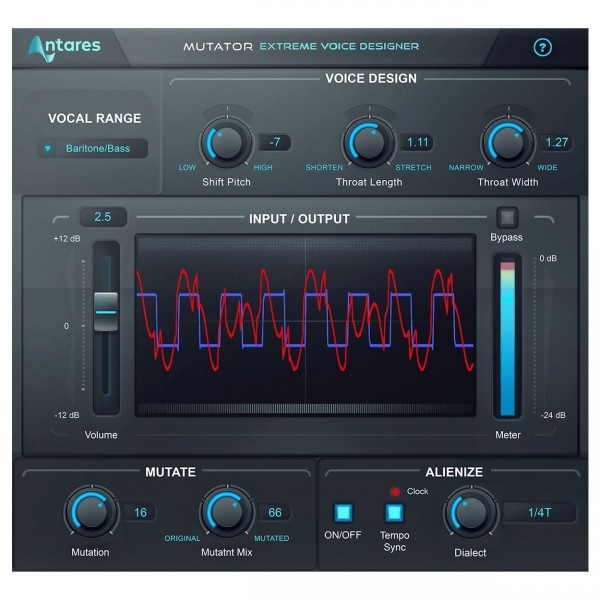Image resolution: width=600 pixels, height=600 pixels.
Task: Click the Volume fader handle
Action: coord(106,312)
